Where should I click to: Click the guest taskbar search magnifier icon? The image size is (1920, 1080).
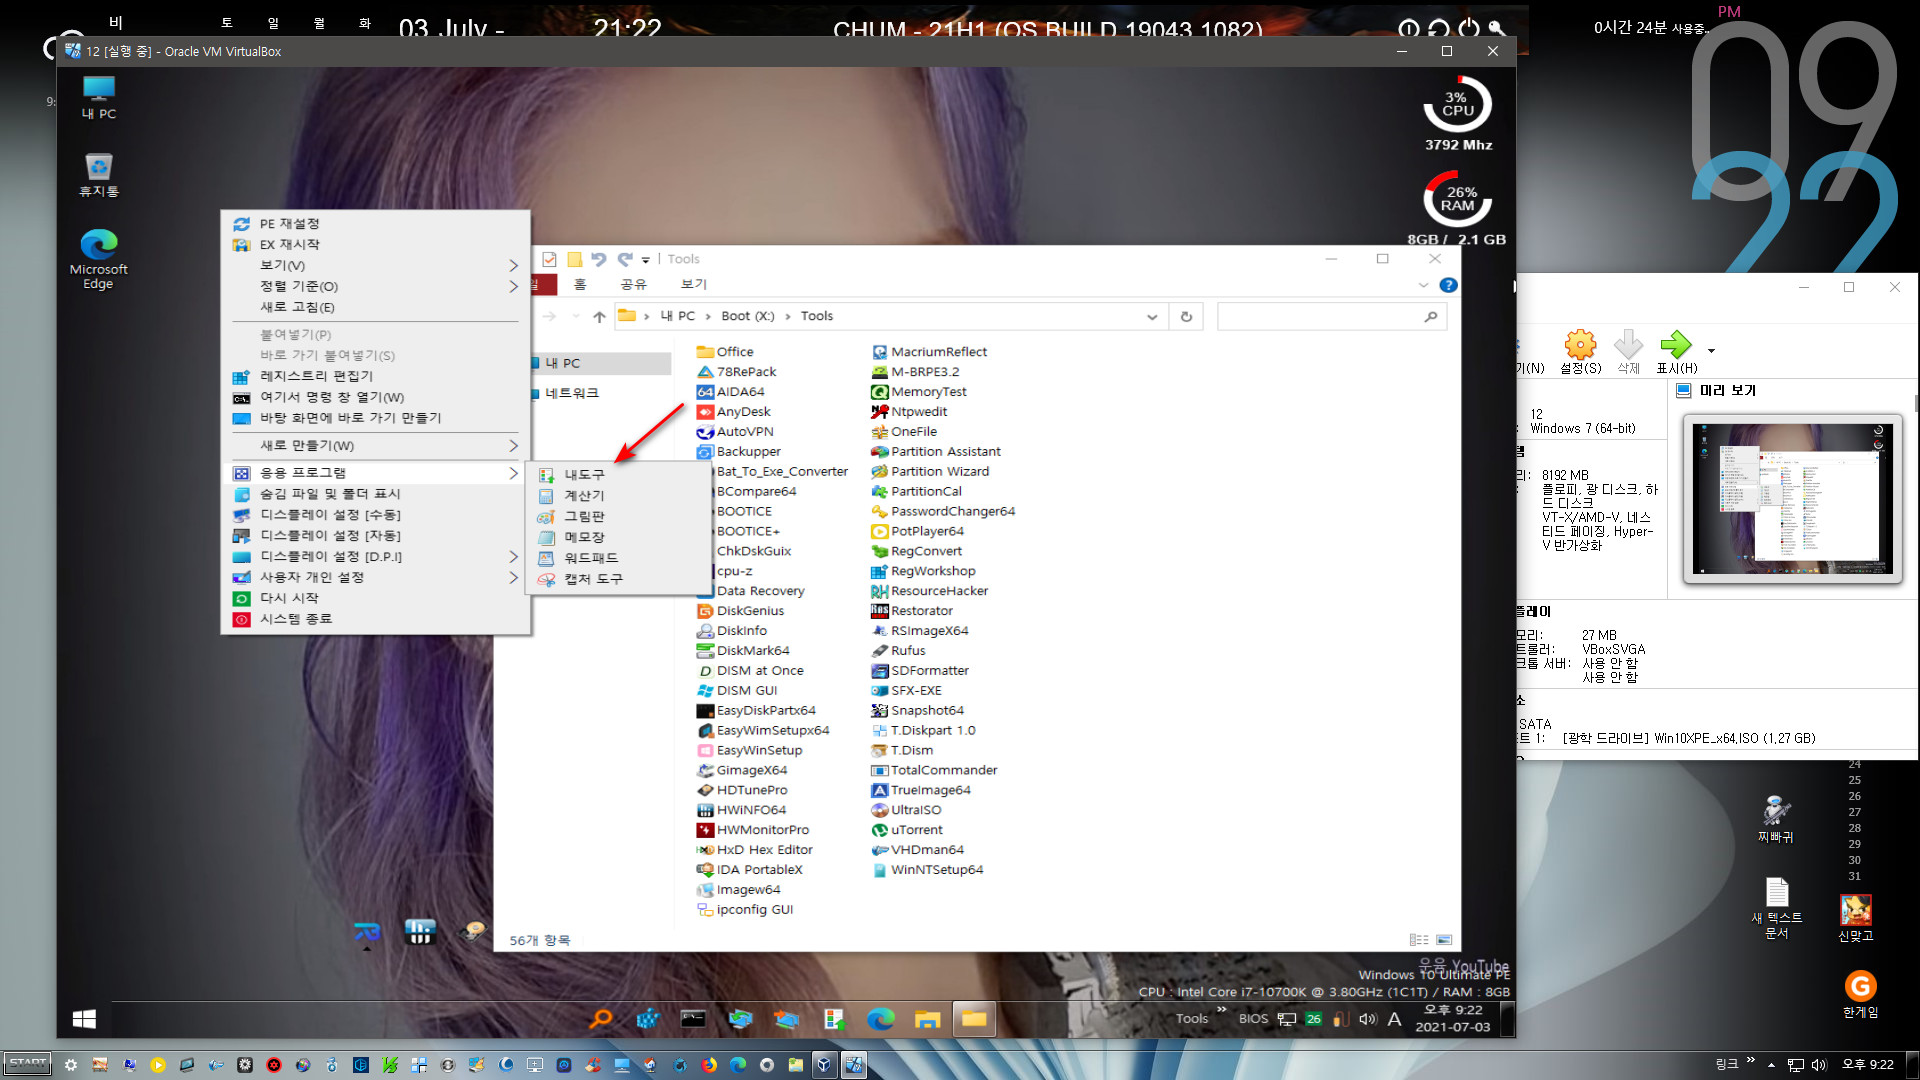(x=600, y=1019)
